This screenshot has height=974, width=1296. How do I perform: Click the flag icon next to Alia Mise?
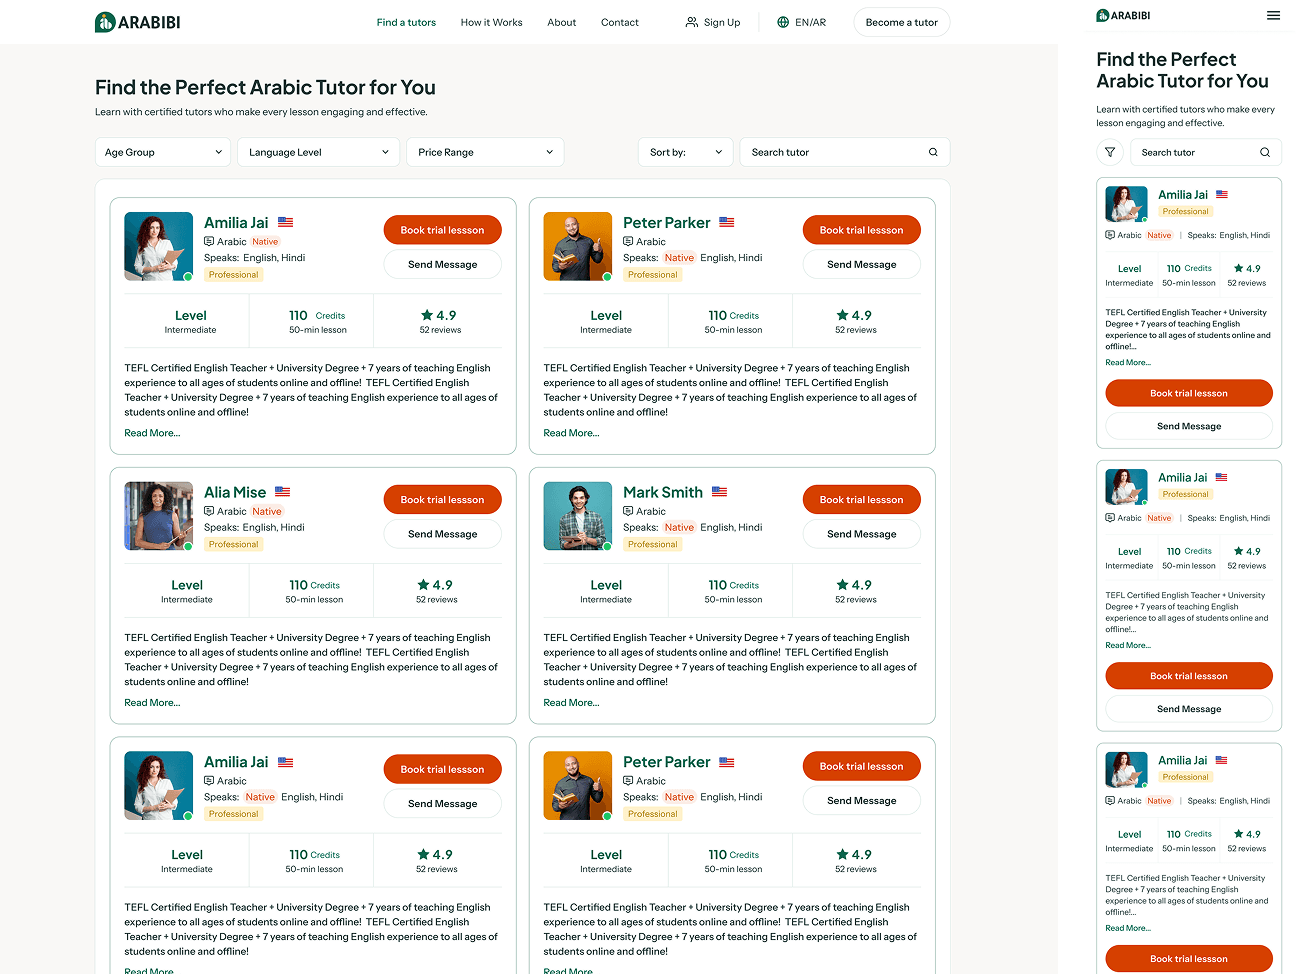pos(283,492)
